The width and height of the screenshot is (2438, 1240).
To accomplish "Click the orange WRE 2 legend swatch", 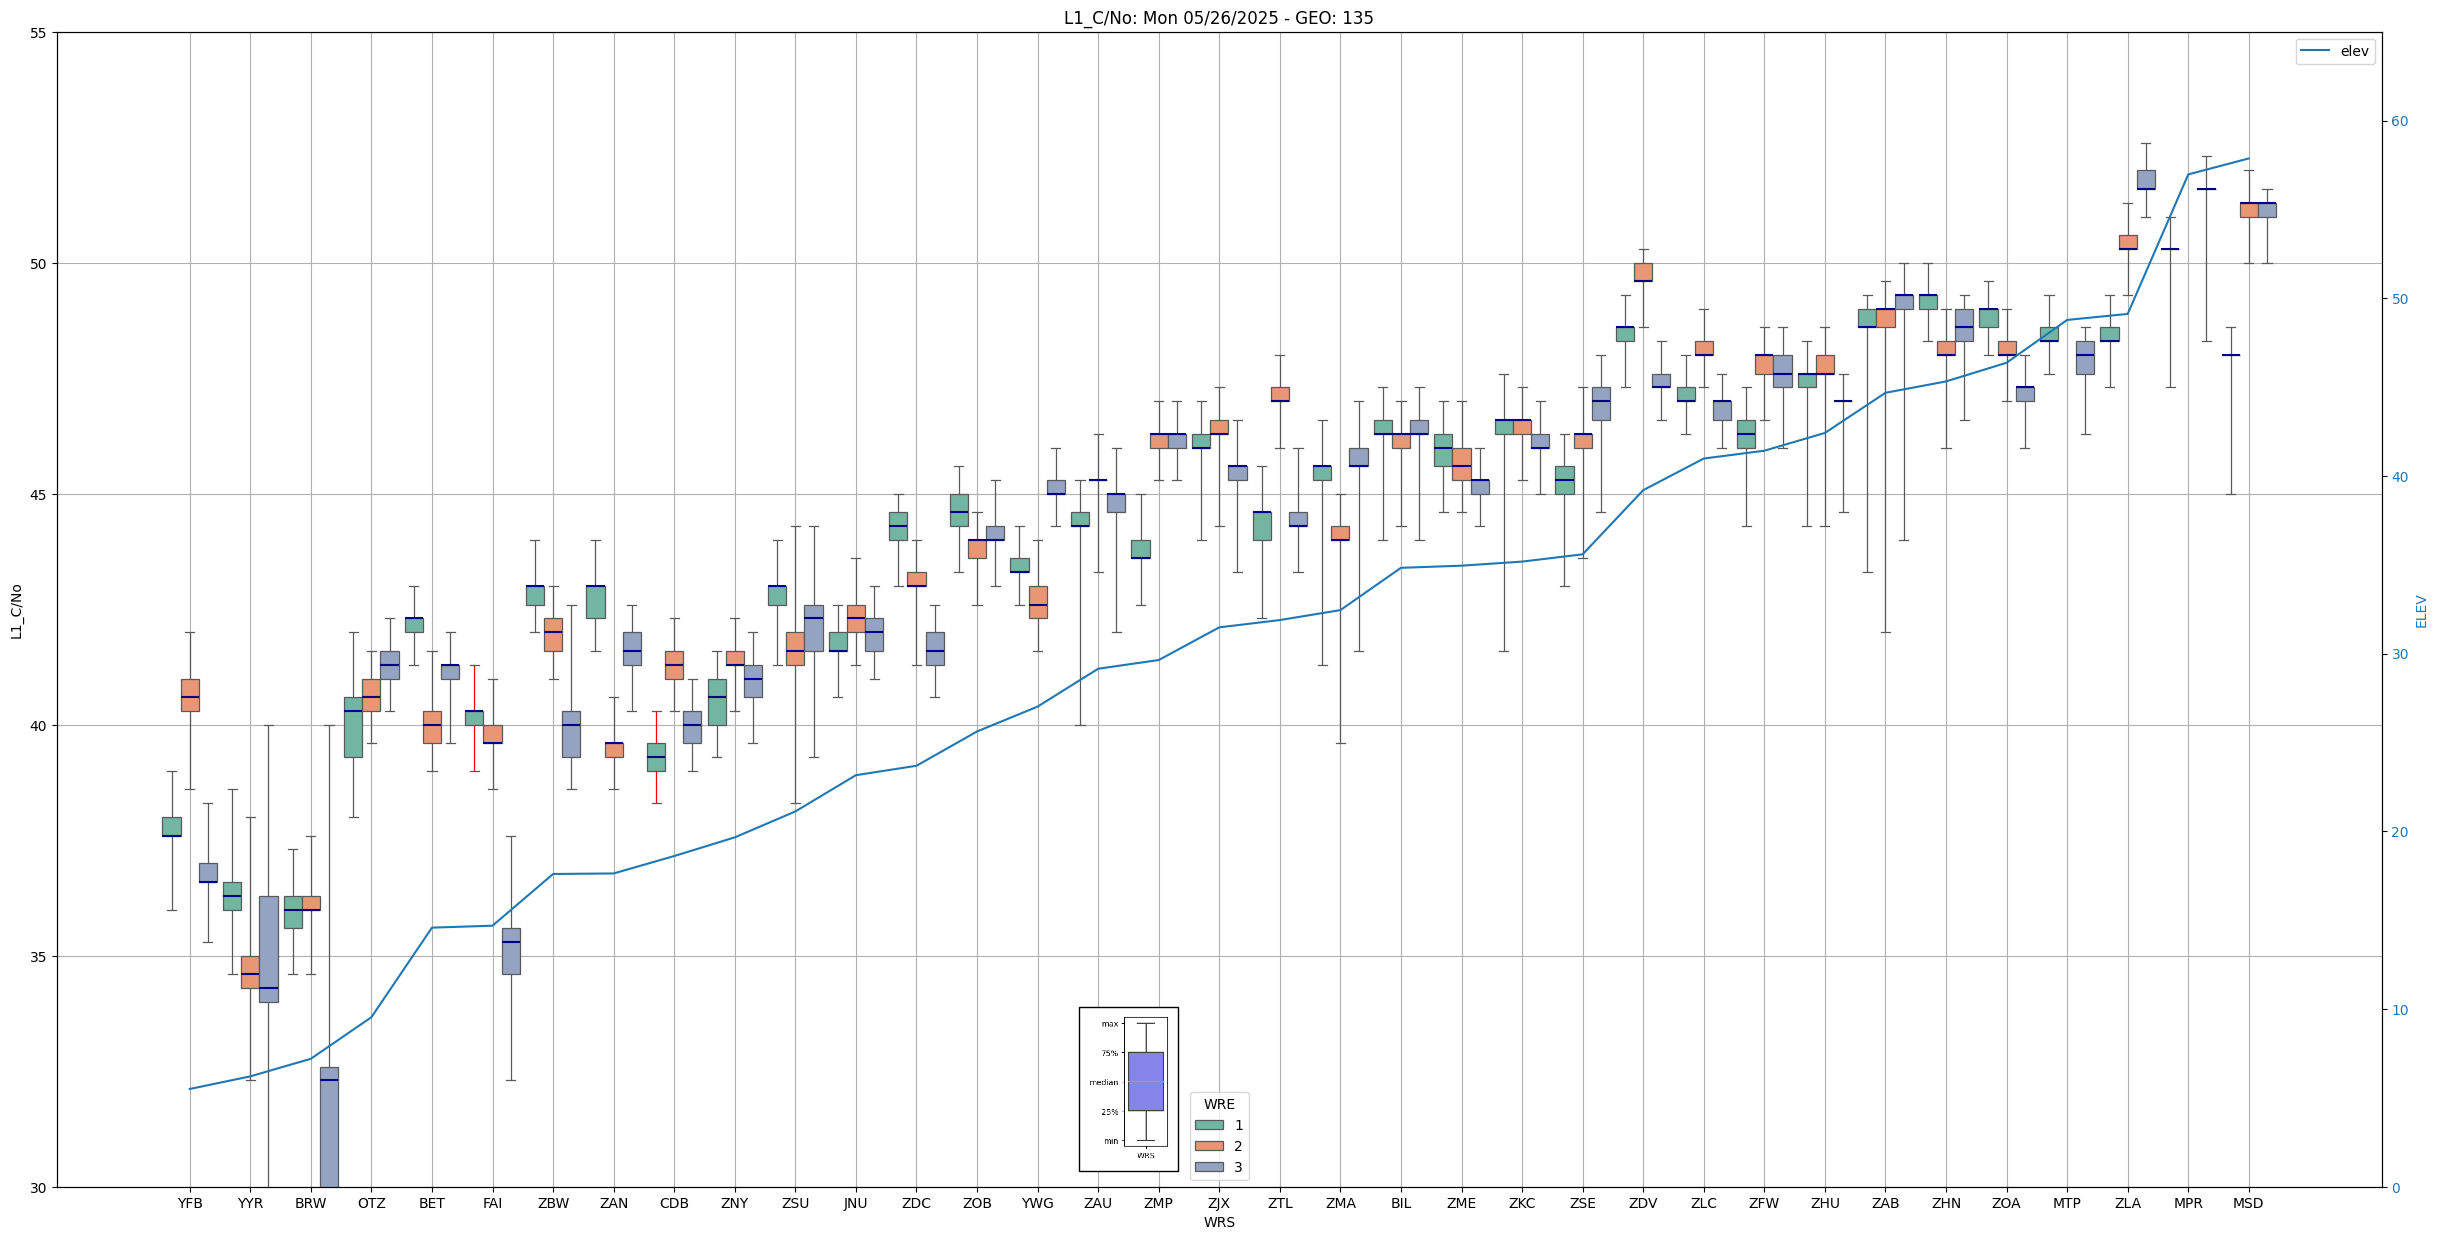I will point(1209,1146).
